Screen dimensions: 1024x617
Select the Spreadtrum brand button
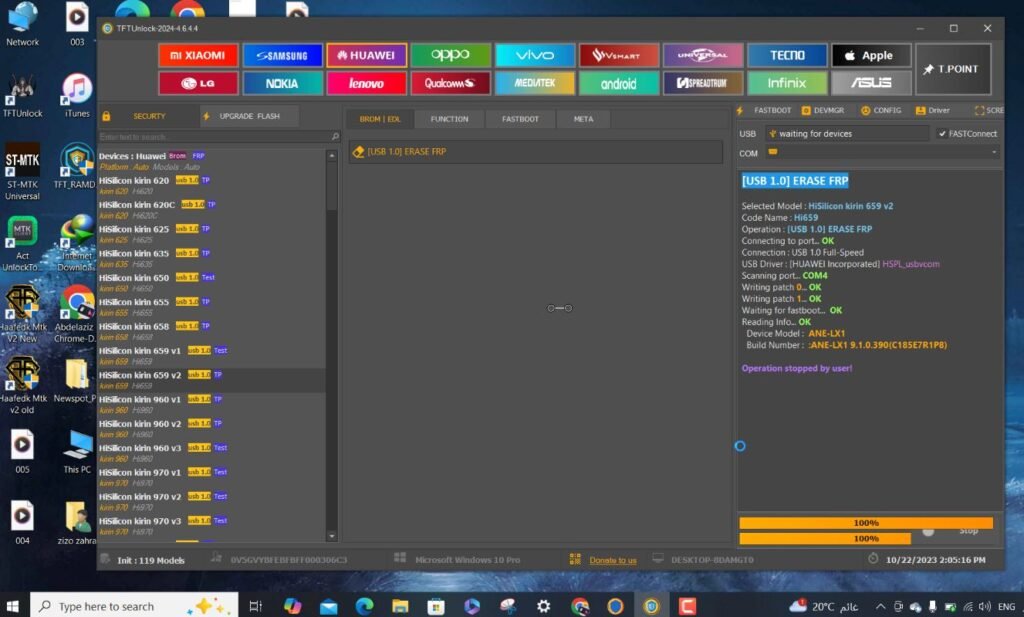coord(703,84)
